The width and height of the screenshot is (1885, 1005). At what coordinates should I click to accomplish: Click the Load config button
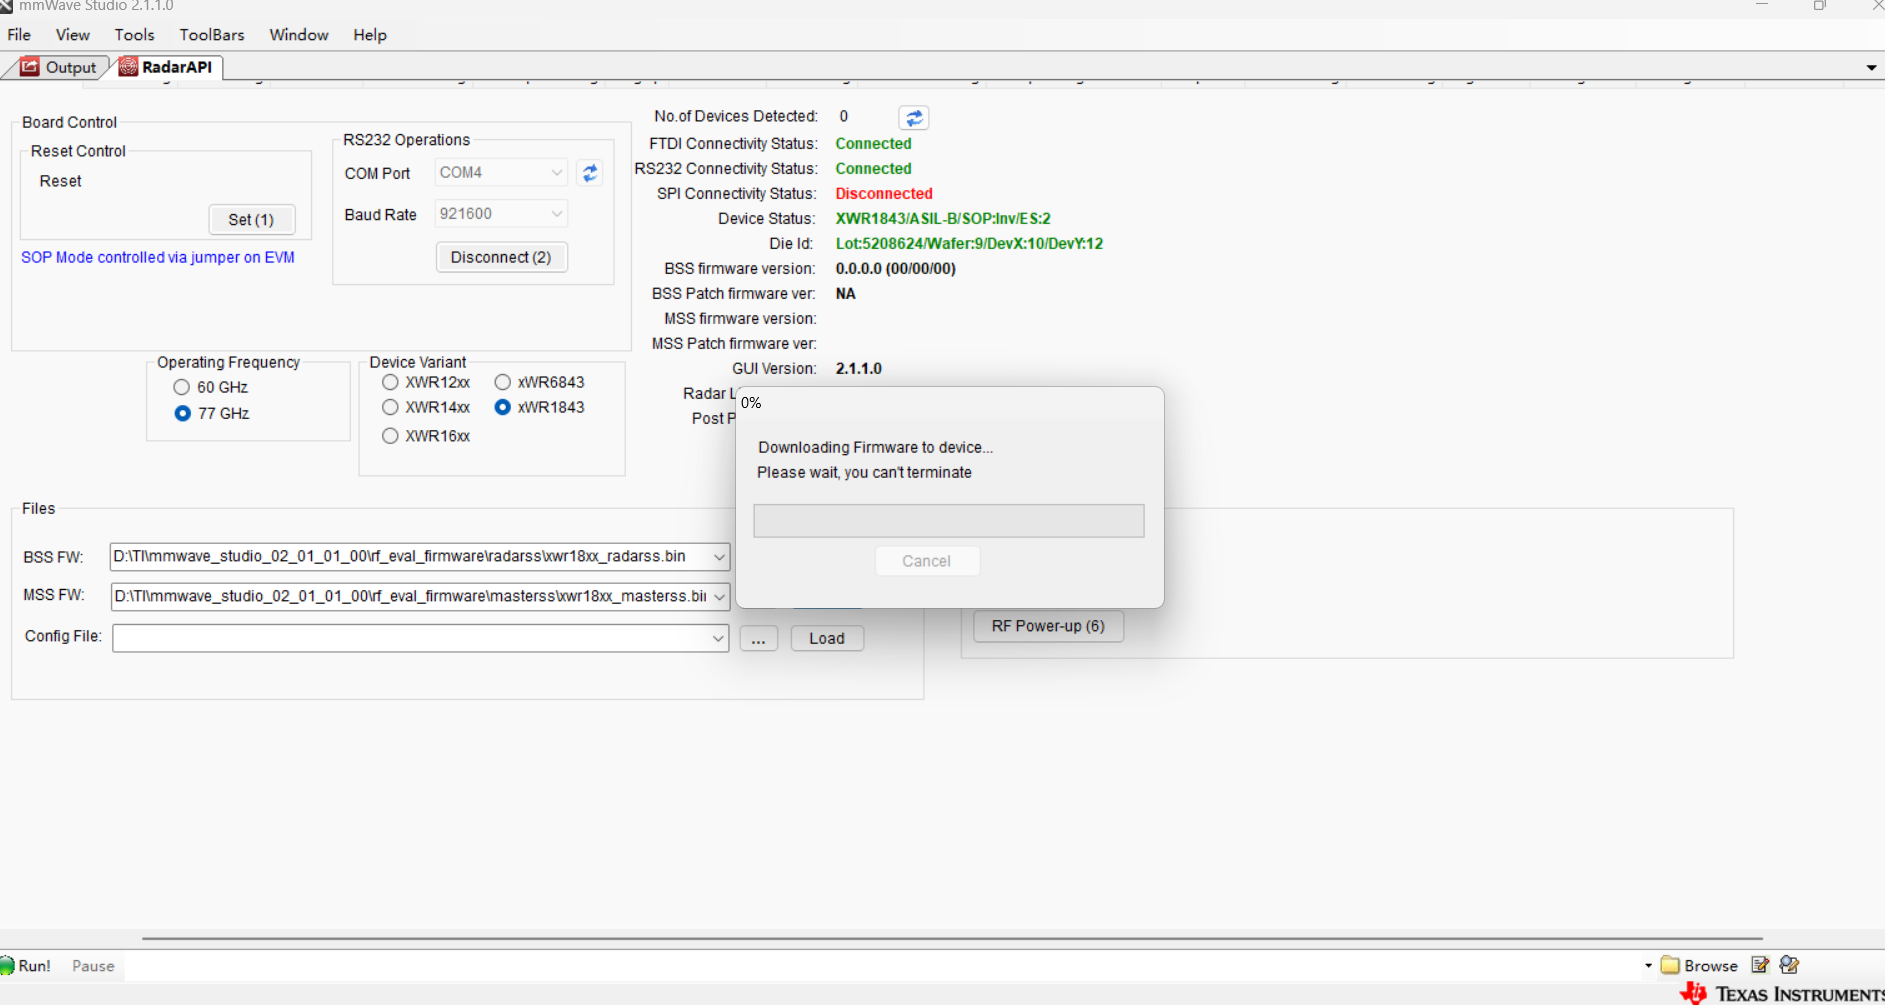pyautogui.click(x=827, y=638)
